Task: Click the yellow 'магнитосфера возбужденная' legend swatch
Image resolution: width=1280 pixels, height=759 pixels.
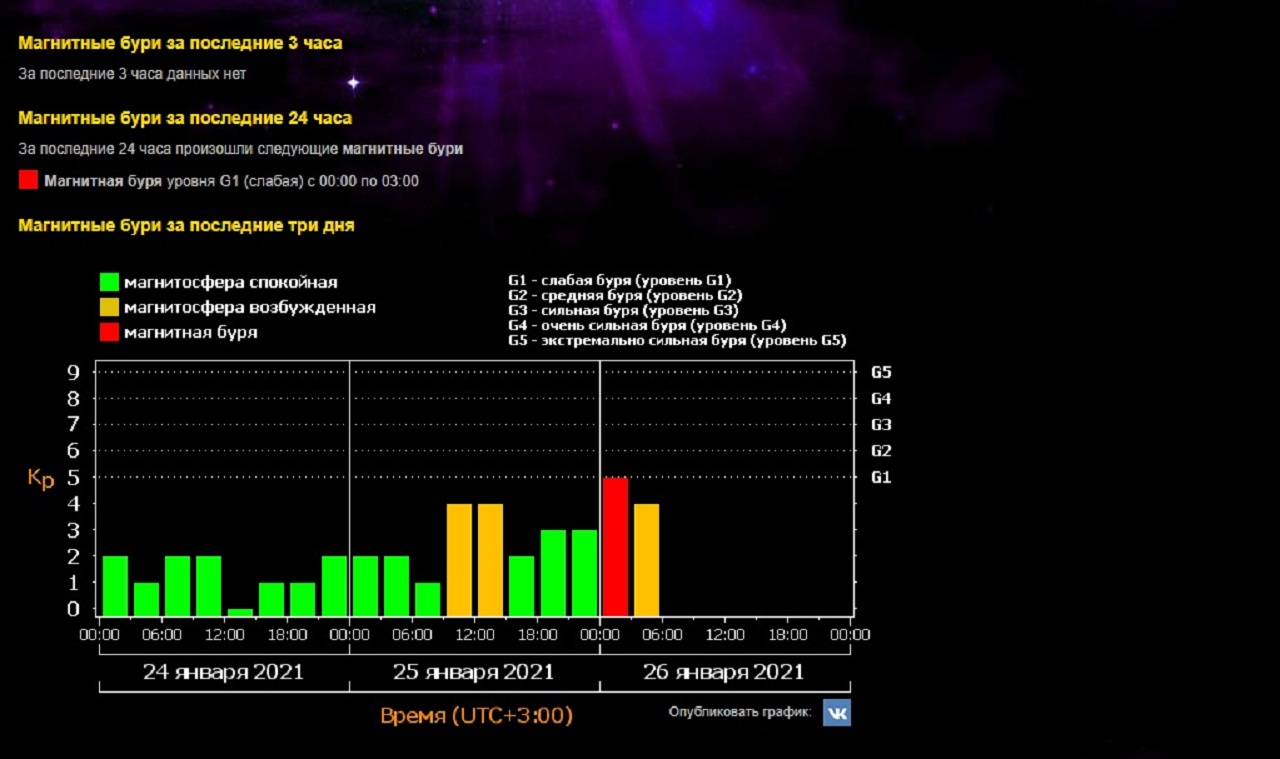Action: click(x=109, y=307)
